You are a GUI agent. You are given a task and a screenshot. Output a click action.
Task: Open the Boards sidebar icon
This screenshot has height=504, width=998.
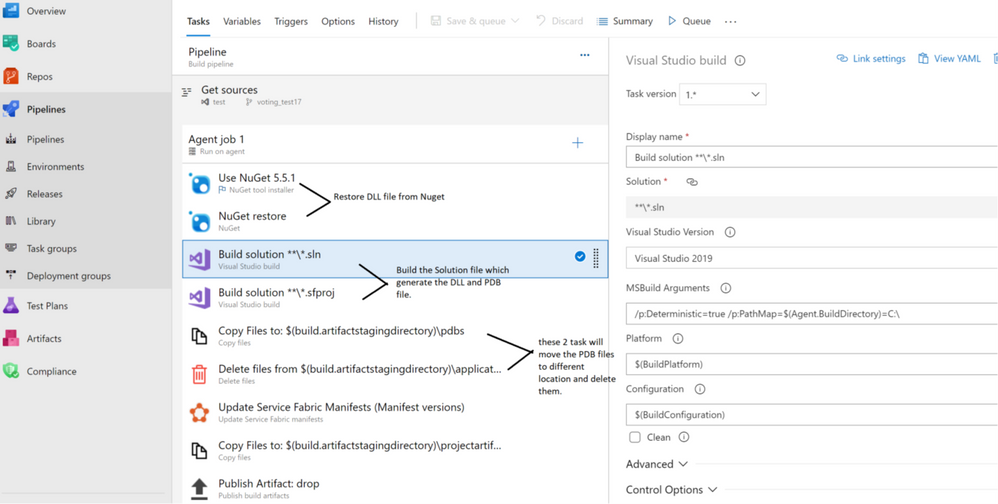coord(11,44)
